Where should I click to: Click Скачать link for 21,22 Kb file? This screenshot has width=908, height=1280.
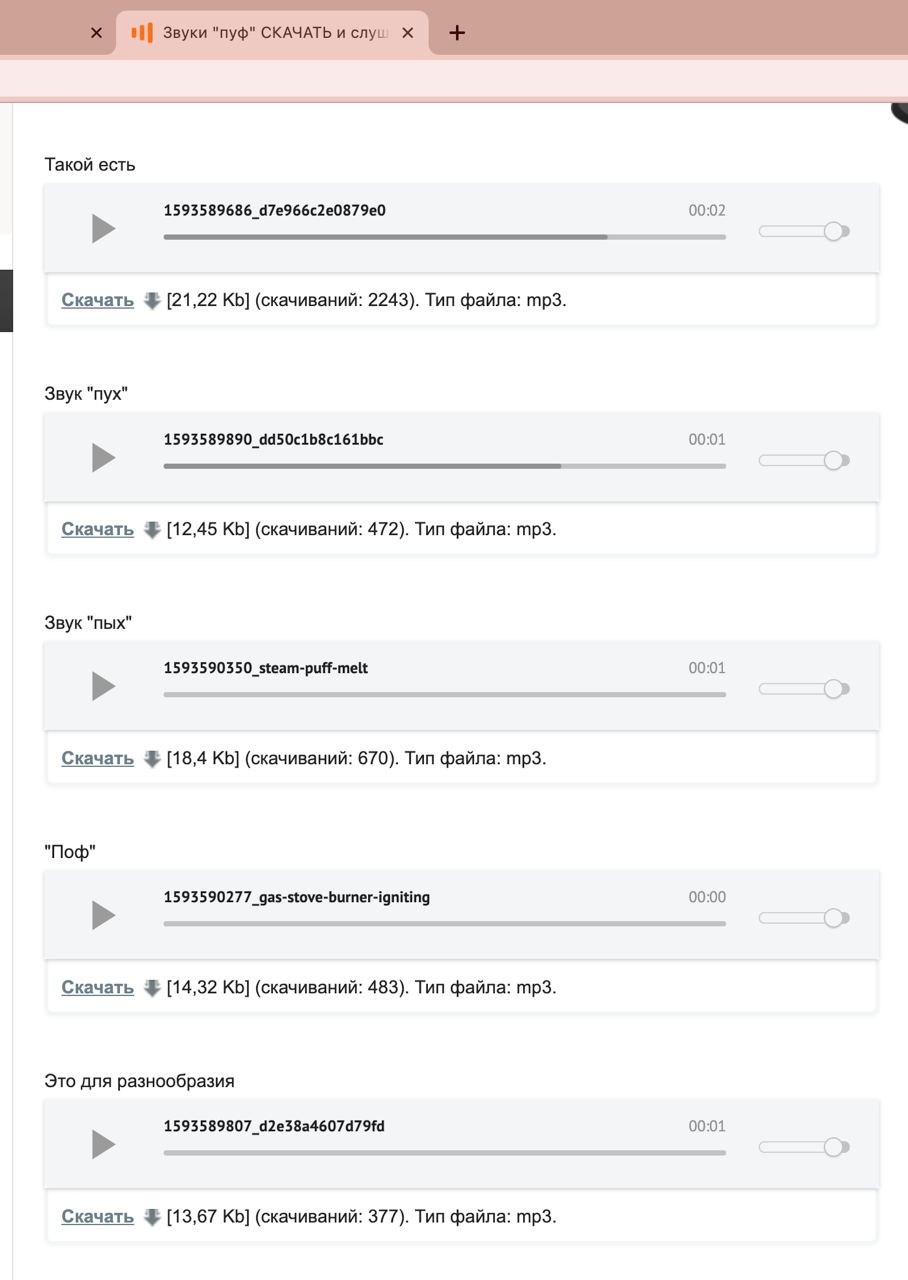click(x=97, y=300)
